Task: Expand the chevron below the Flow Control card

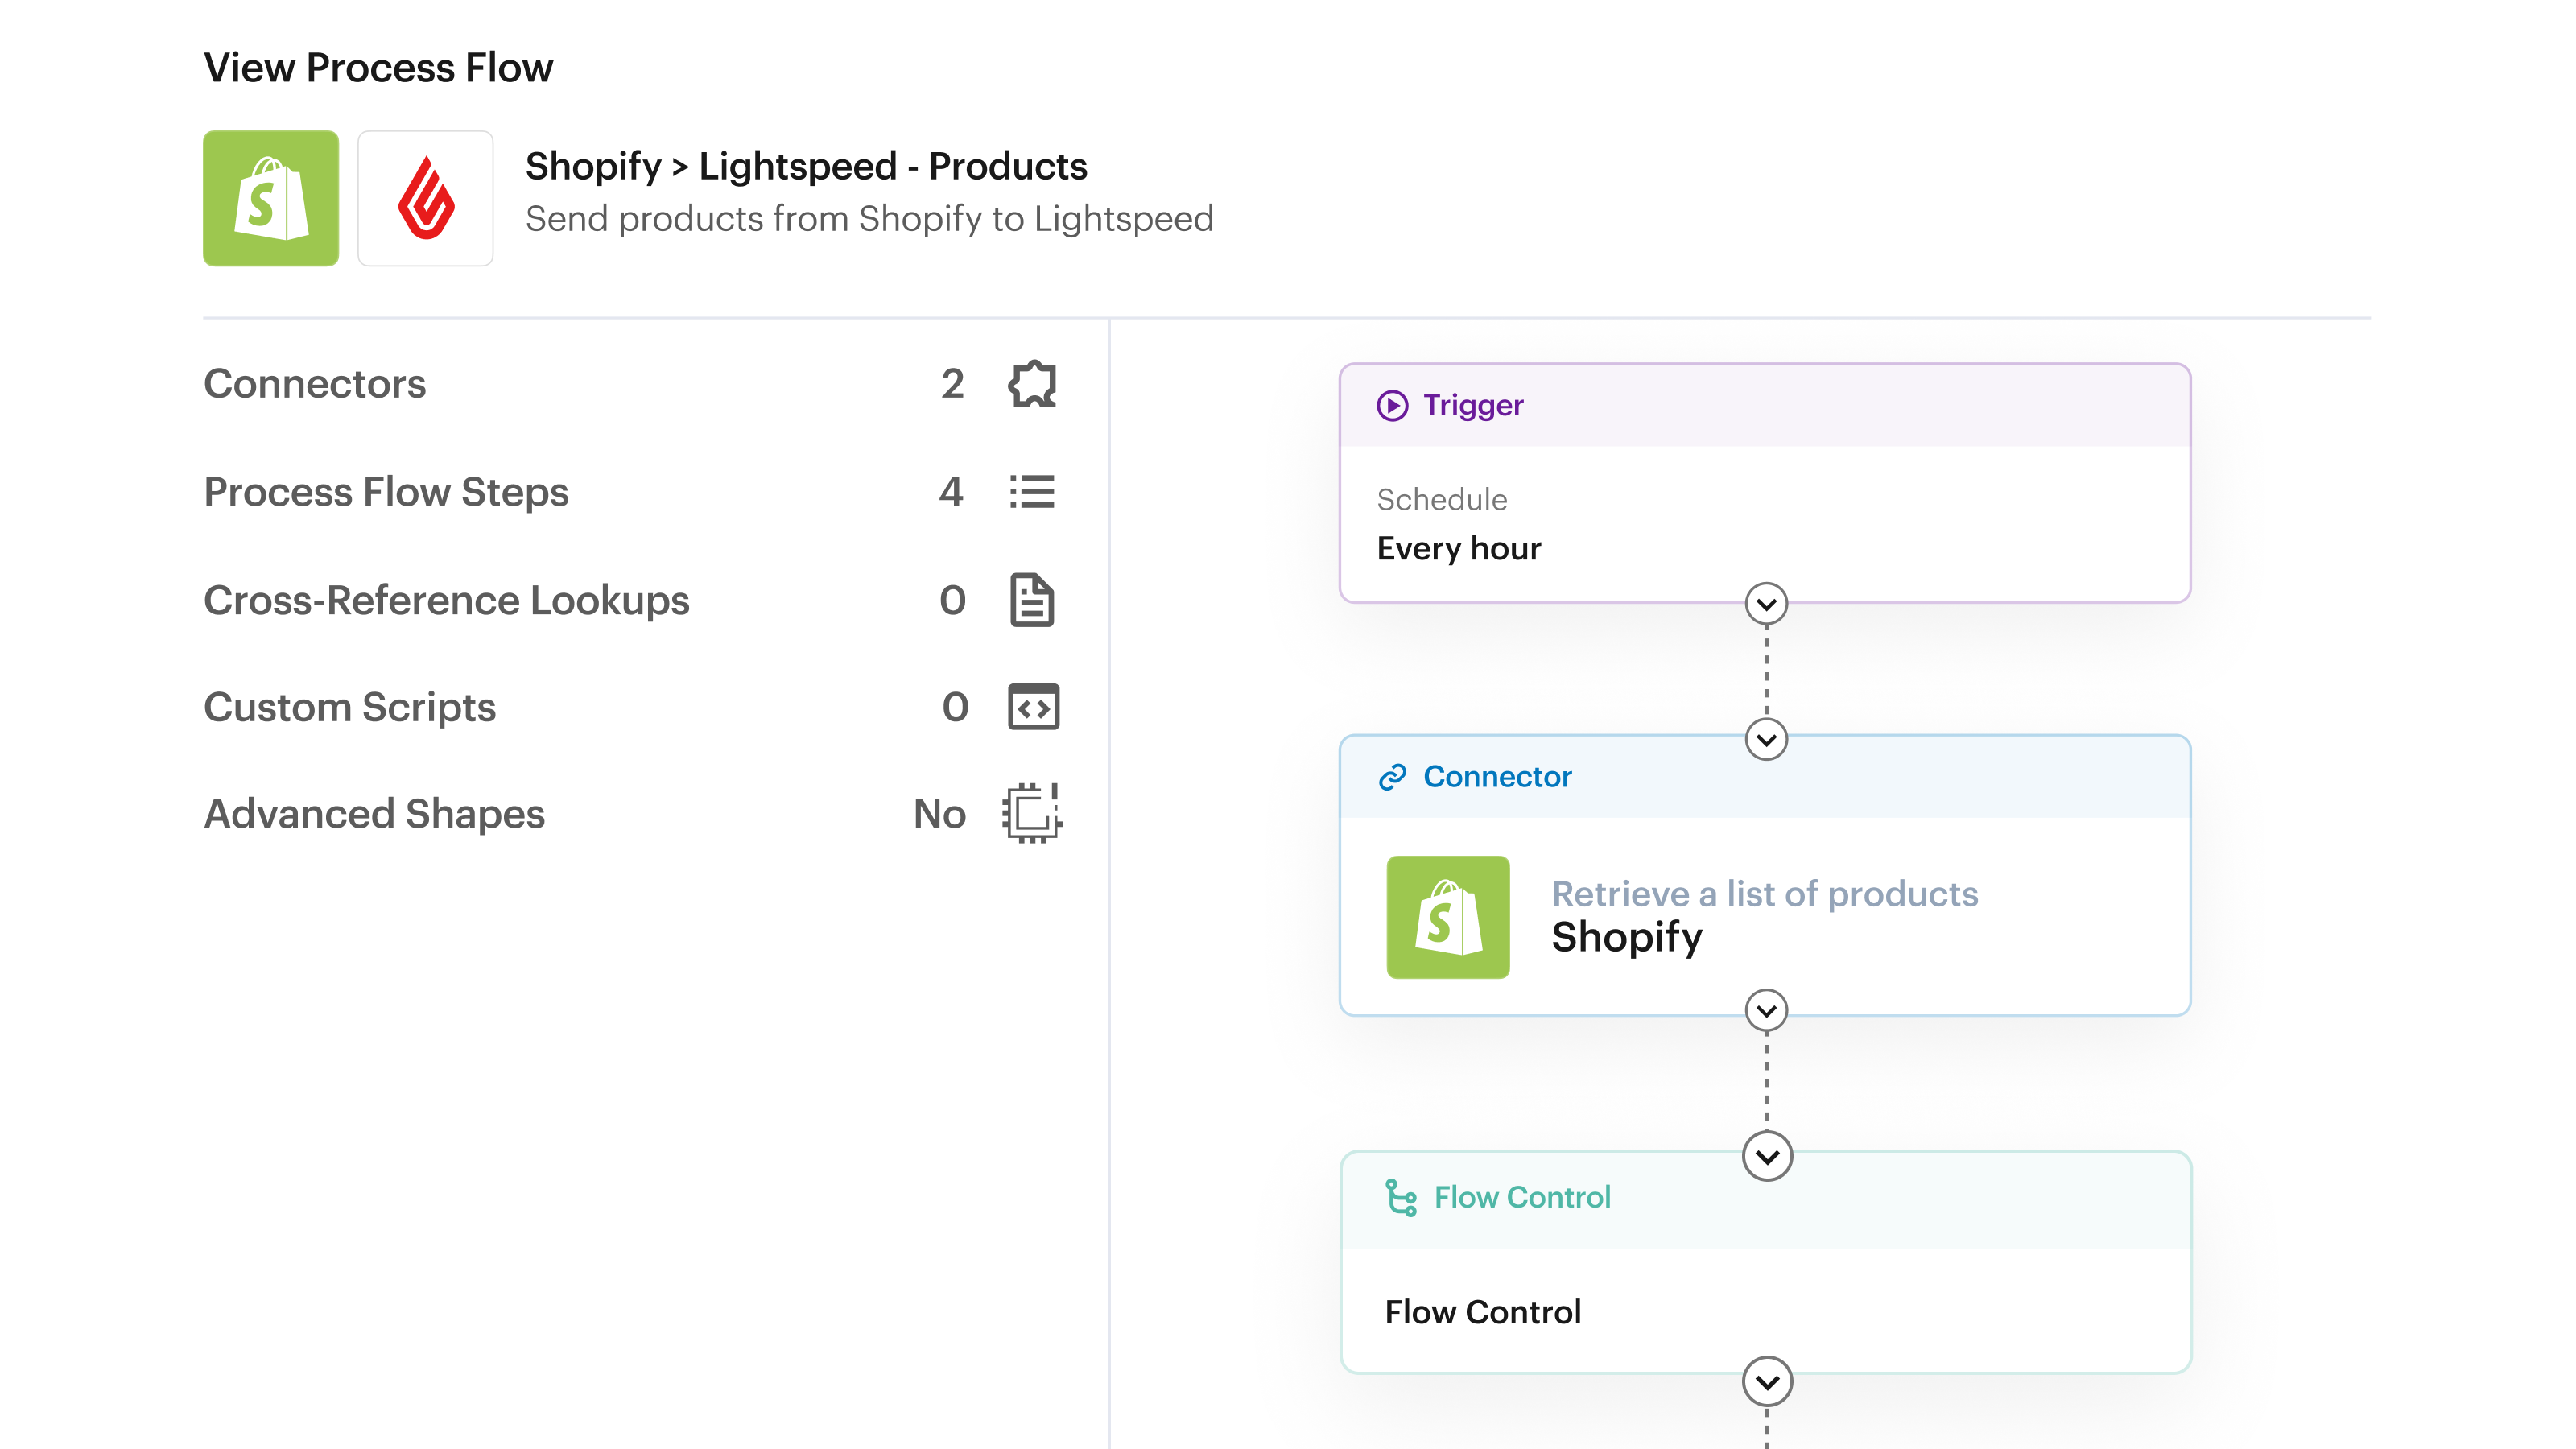Action: point(1766,1382)
